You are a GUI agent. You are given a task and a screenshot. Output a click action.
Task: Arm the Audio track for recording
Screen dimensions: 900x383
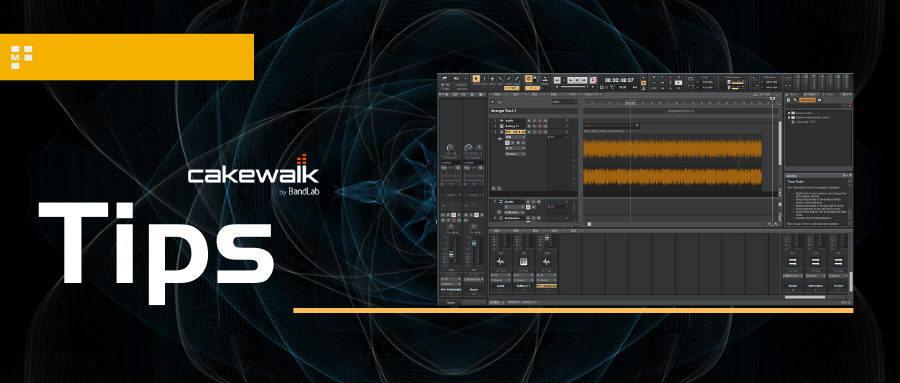[540, 121]
